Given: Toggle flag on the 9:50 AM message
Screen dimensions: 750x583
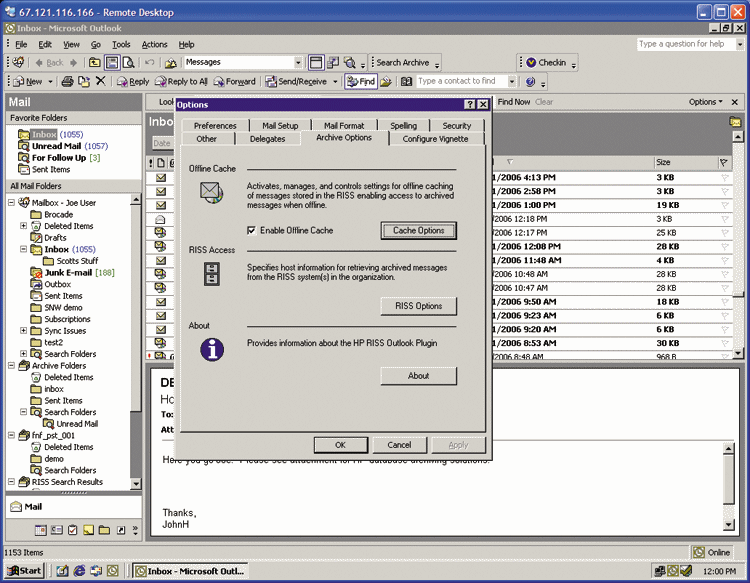Looking at the screenshot, I should (724, 302).
